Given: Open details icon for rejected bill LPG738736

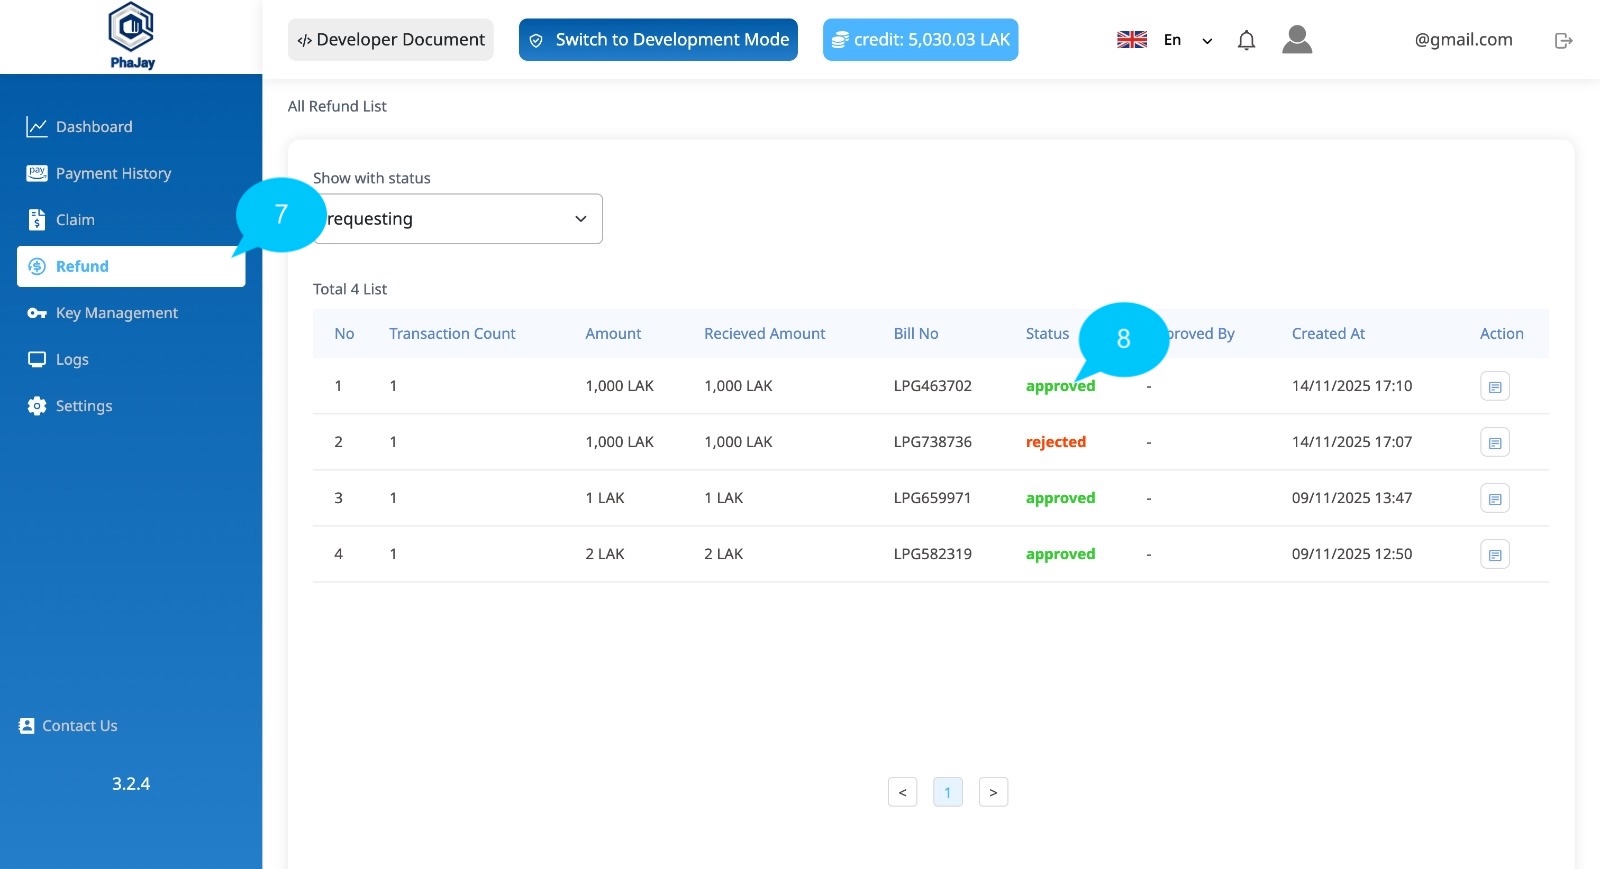Looking at the screenshot, I should coord(1494,443).
